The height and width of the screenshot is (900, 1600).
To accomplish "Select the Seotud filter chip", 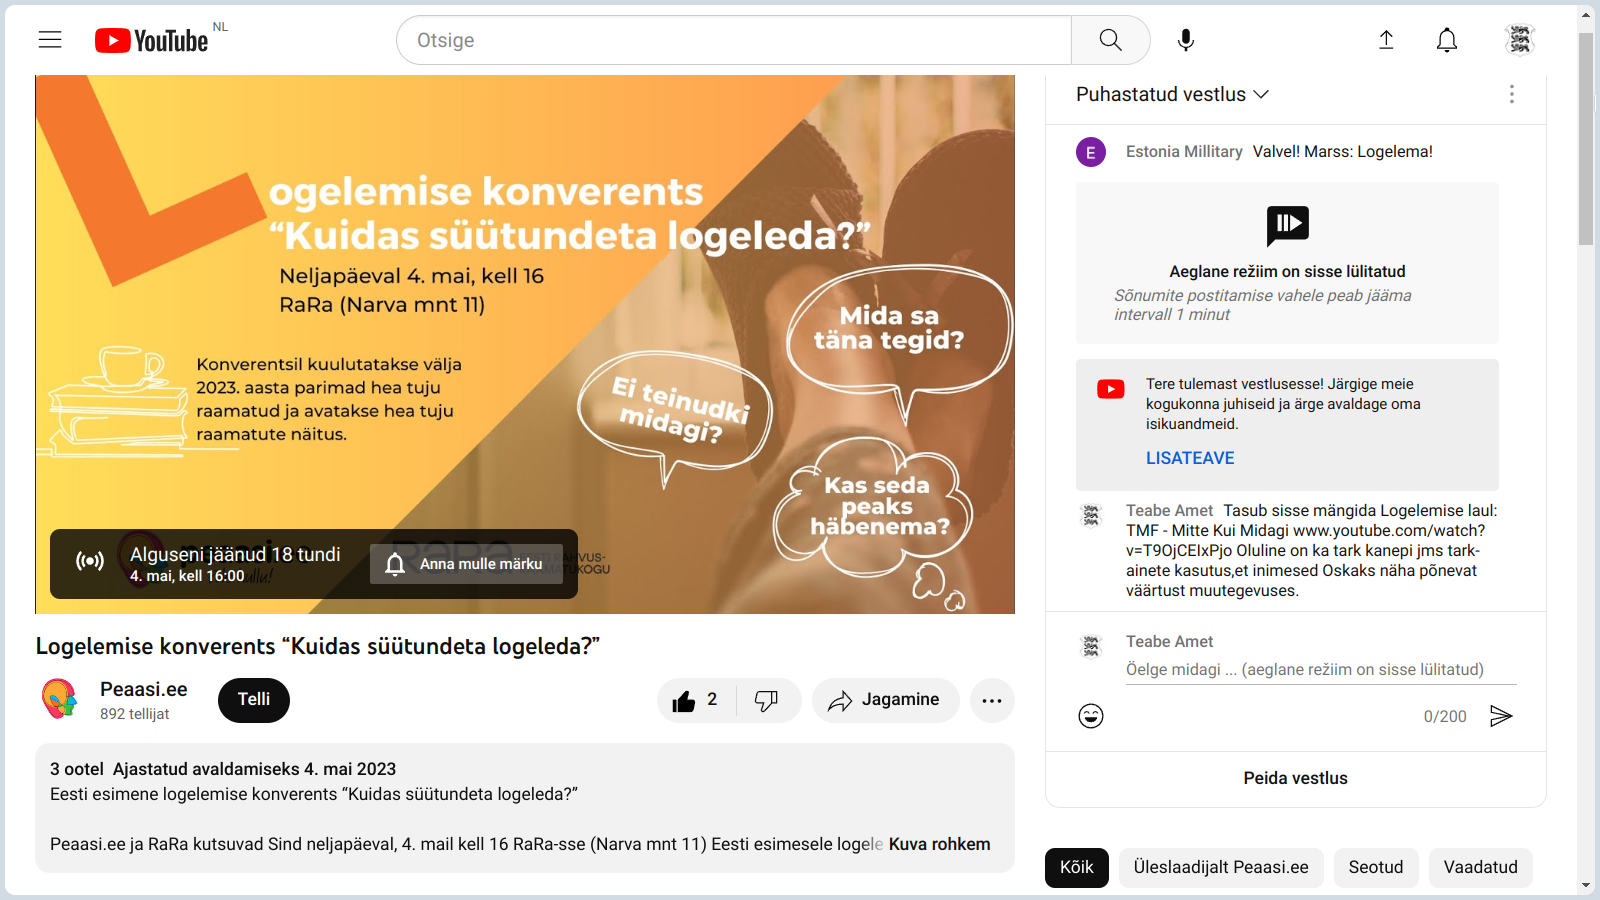I will coord(1376,867).
